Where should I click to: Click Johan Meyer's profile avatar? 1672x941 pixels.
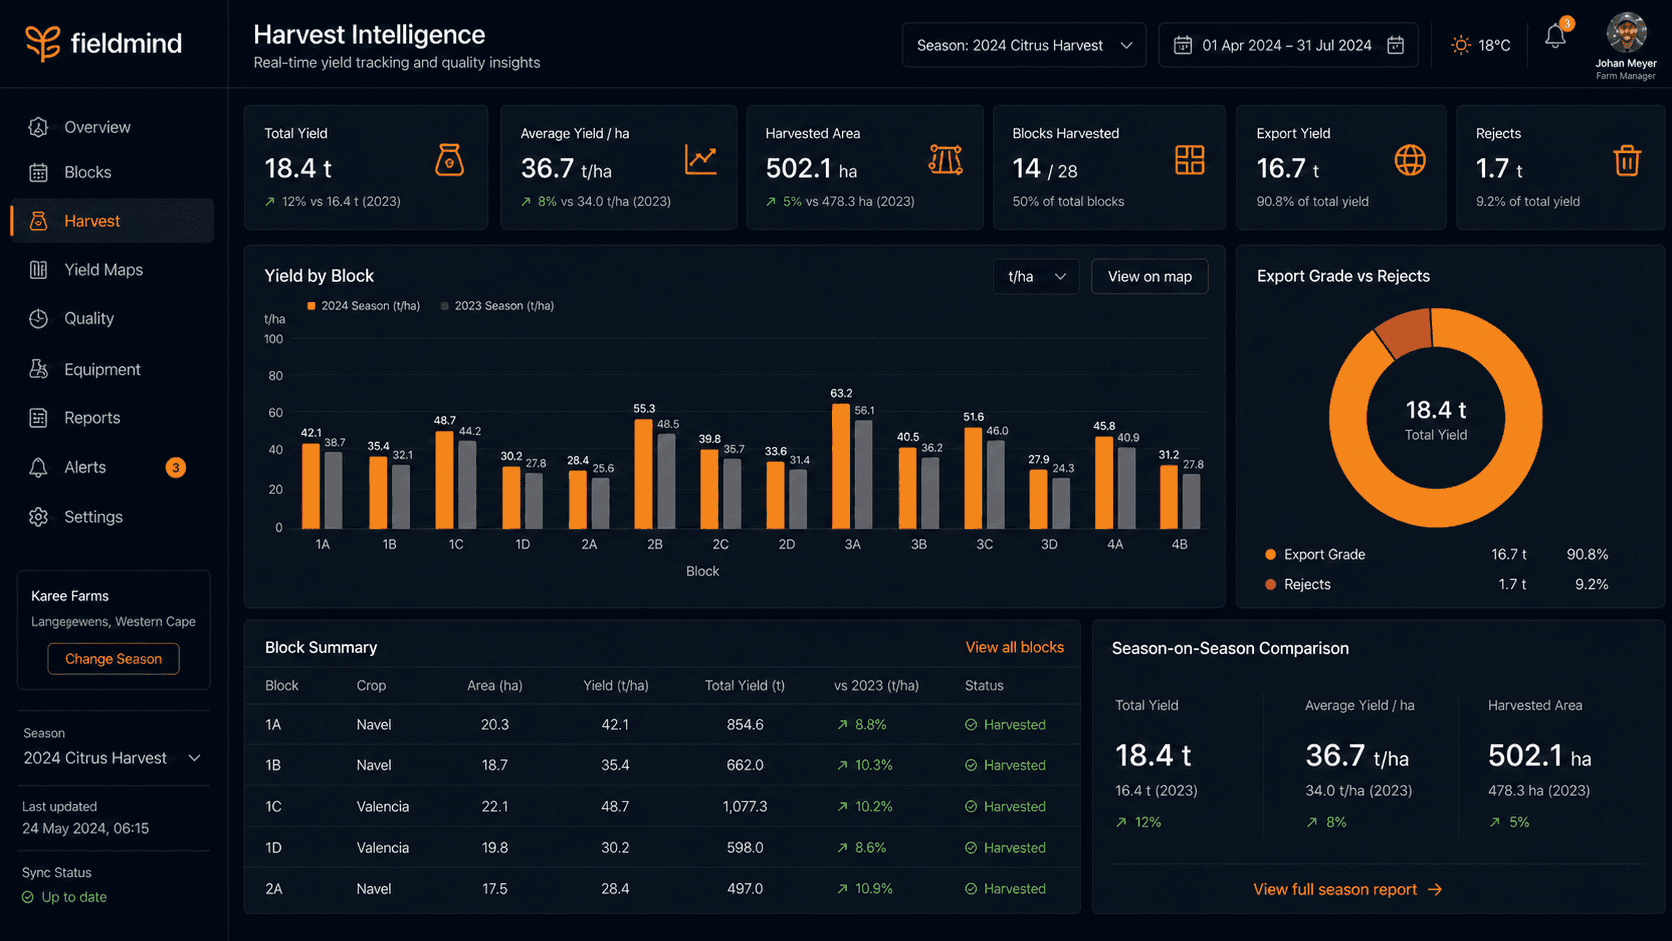pos(1626,33)
